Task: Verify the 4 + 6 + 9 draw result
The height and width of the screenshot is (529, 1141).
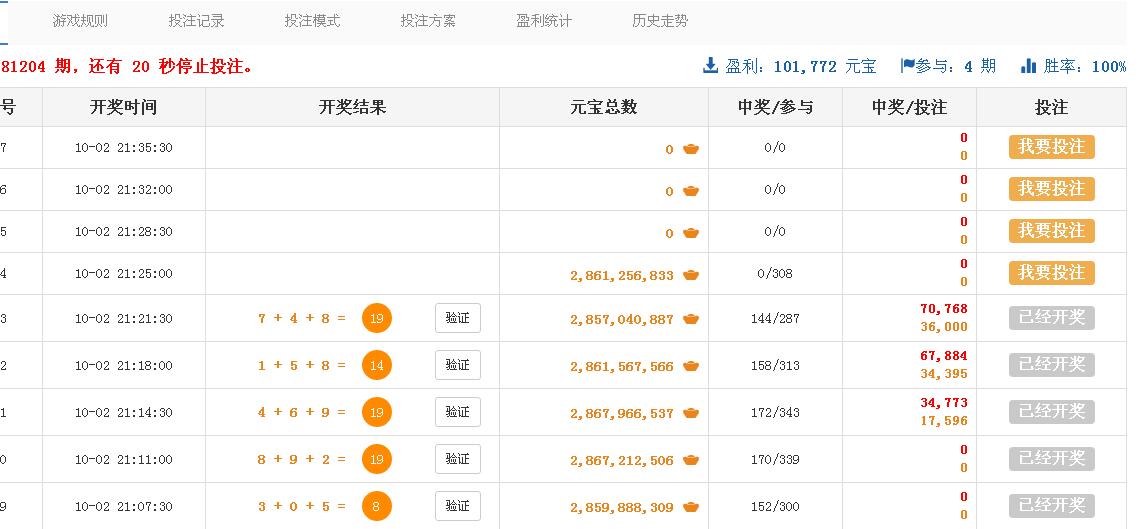Action: point(457,412)
